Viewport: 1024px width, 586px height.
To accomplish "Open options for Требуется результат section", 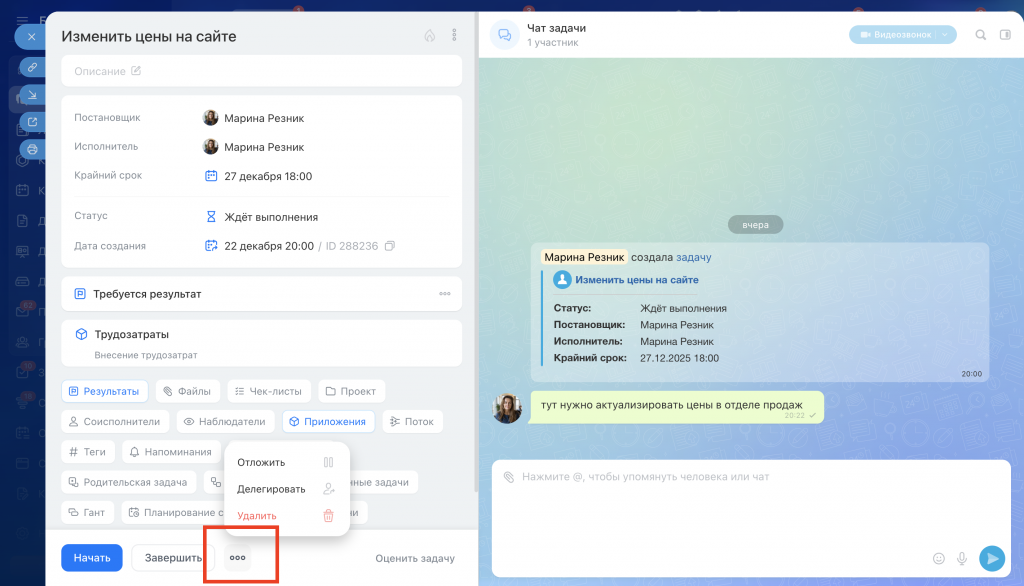I will coord(445,294).
